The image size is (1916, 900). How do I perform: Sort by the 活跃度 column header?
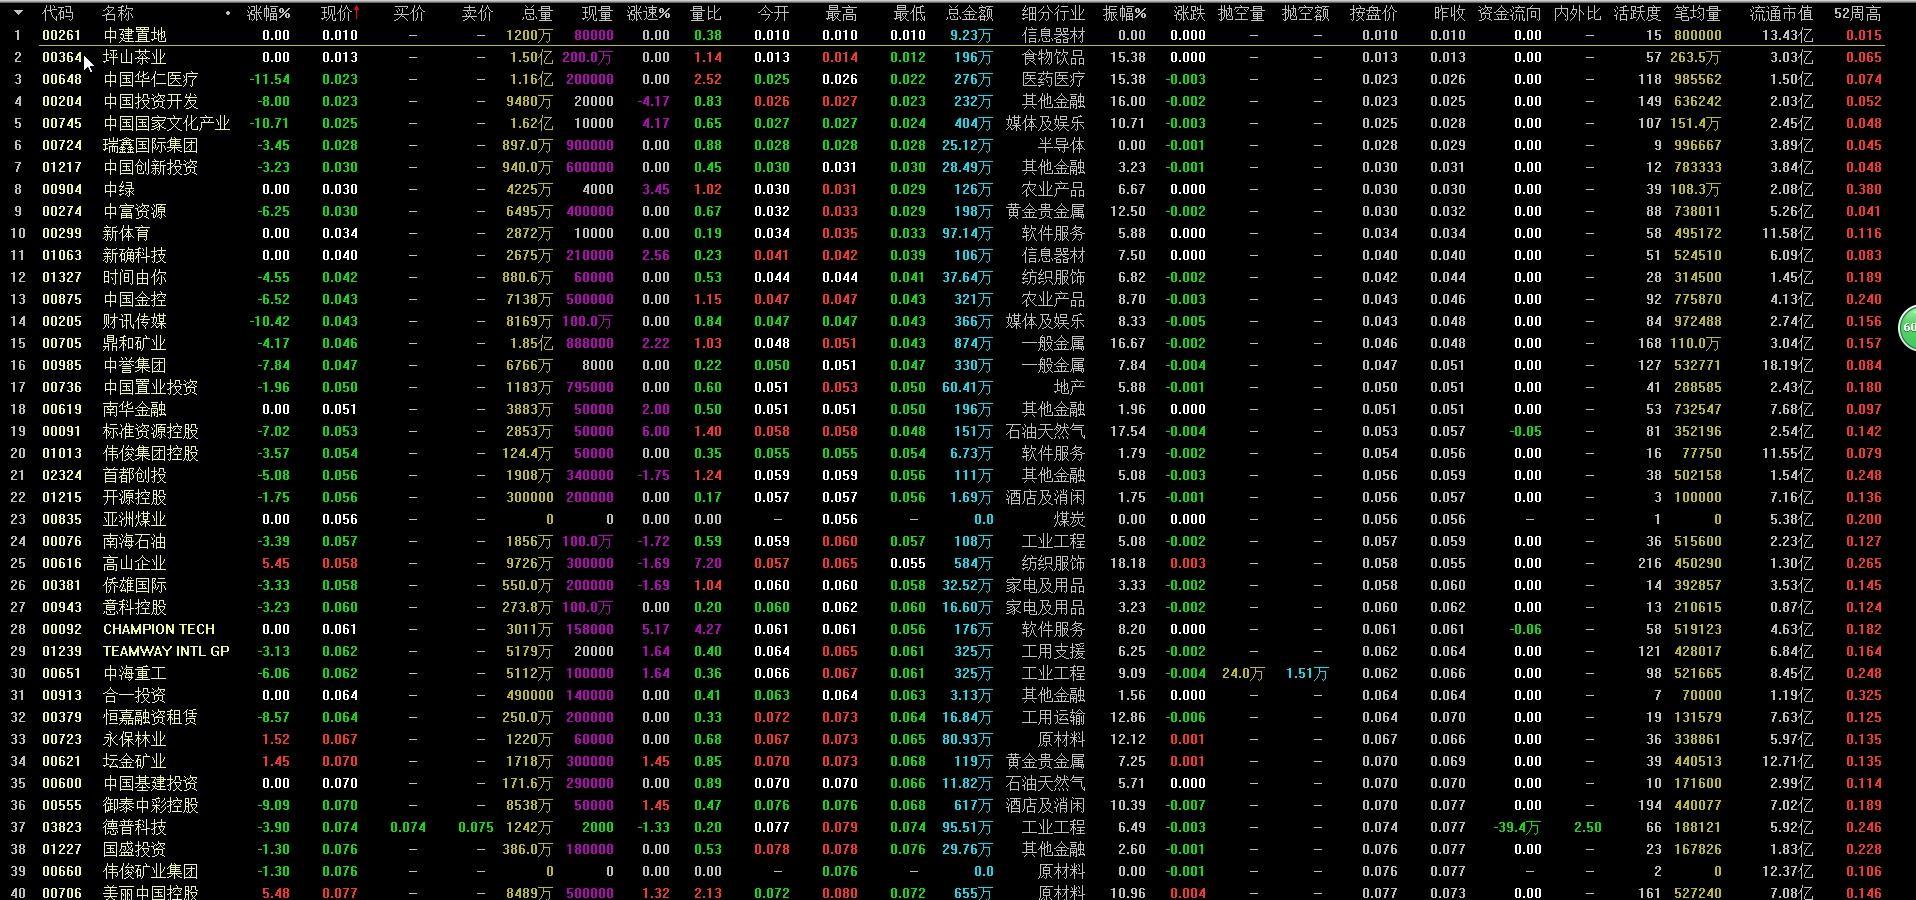pos(1637,13)
